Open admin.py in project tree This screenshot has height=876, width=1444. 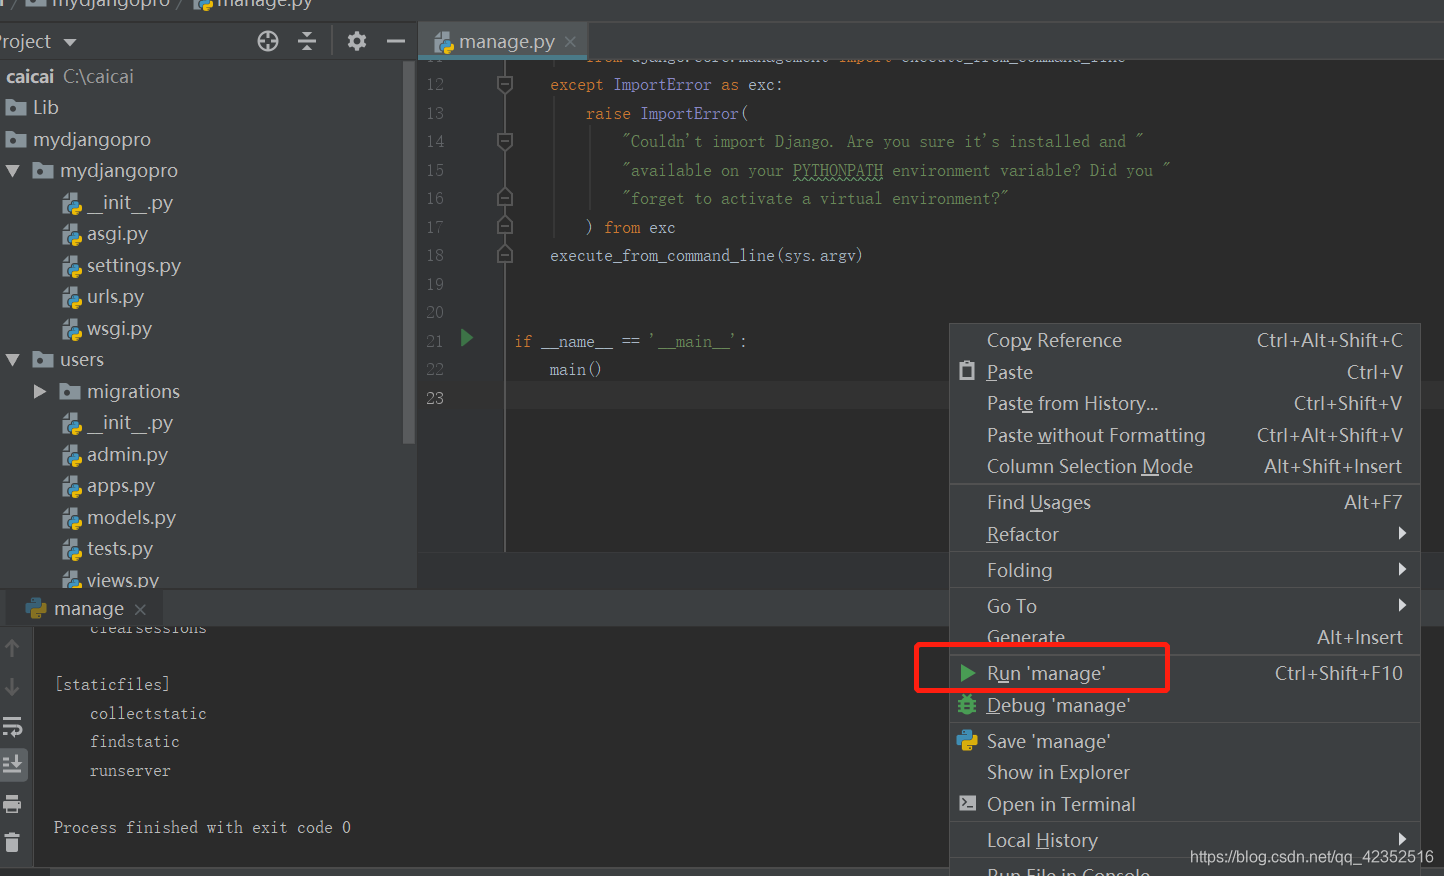tap(115, 455)
